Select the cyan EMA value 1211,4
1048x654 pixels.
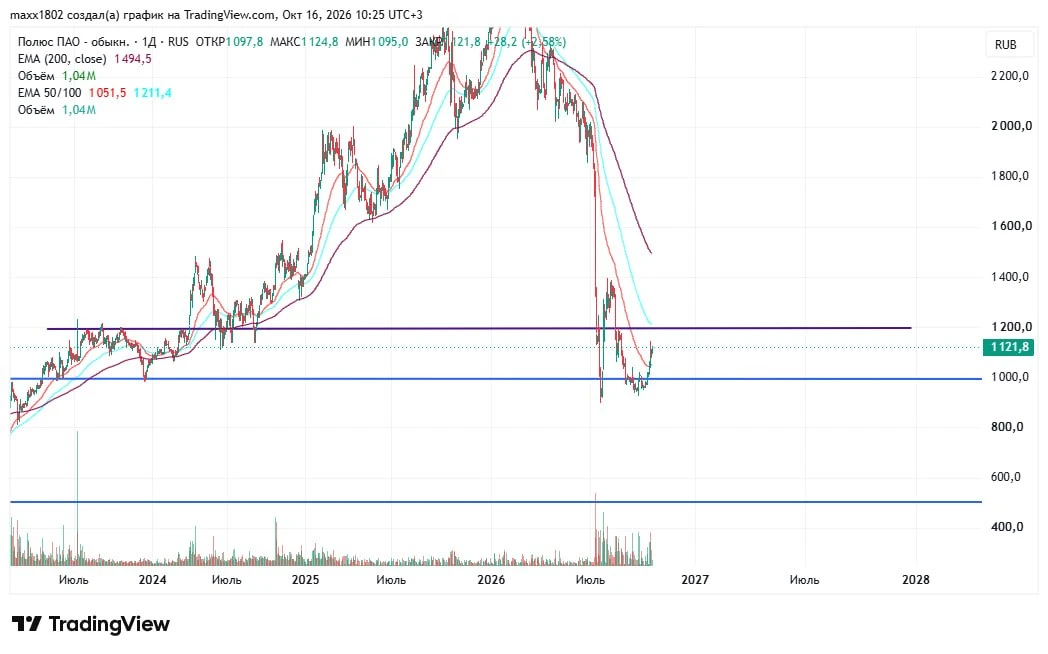tap(152, 93)
